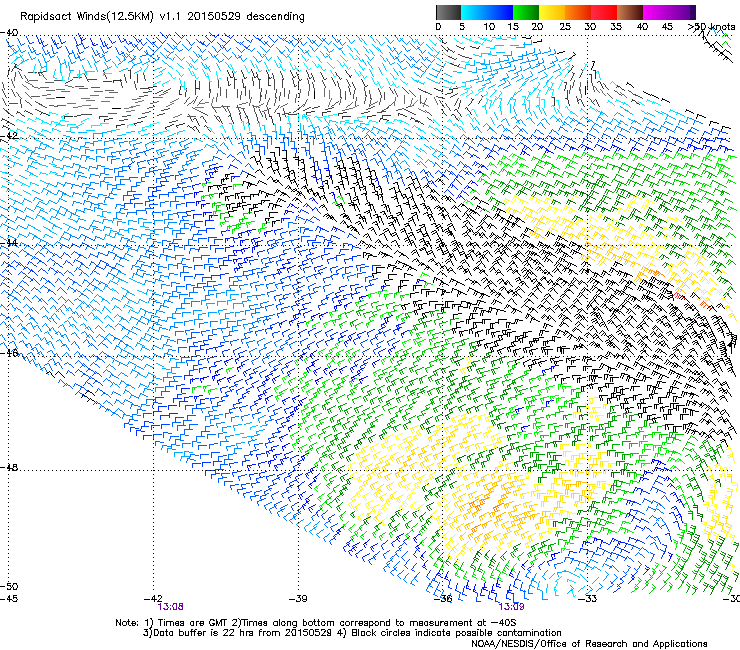Viewport: 740px width, 650px height.
Task: Click the 'Times are GMT' note line
Action: (x=316, y=623)
